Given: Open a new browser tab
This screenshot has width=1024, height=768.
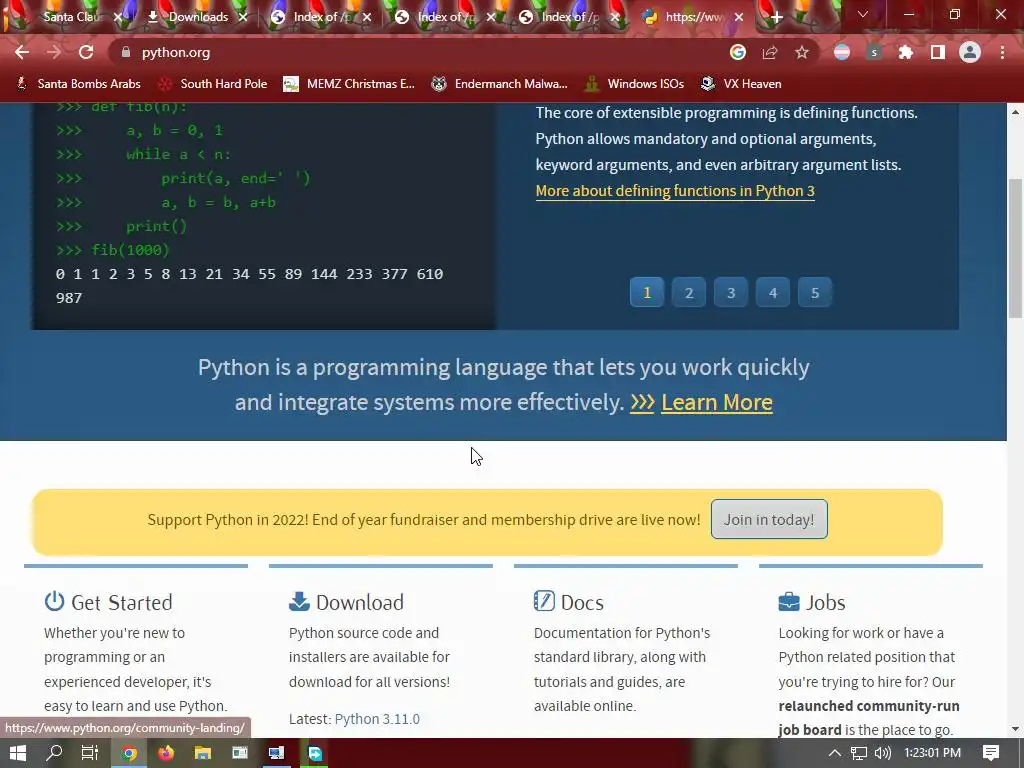Looking at the screenshot, I should pos(776,17).
